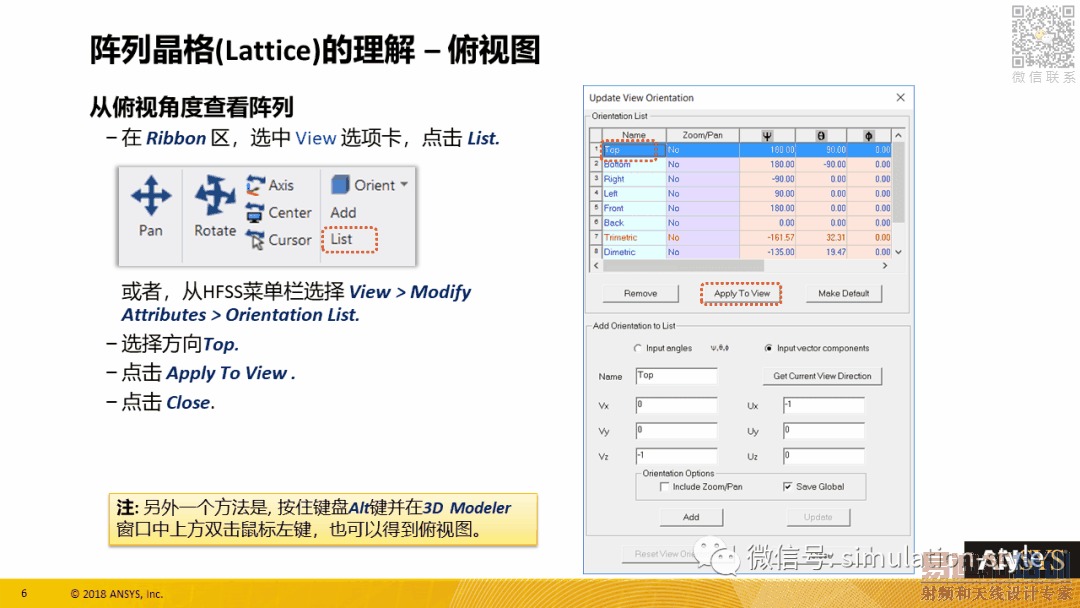Screen dimensions: 1080x608
Task: Select the Back orientation row
Action: 741,223
